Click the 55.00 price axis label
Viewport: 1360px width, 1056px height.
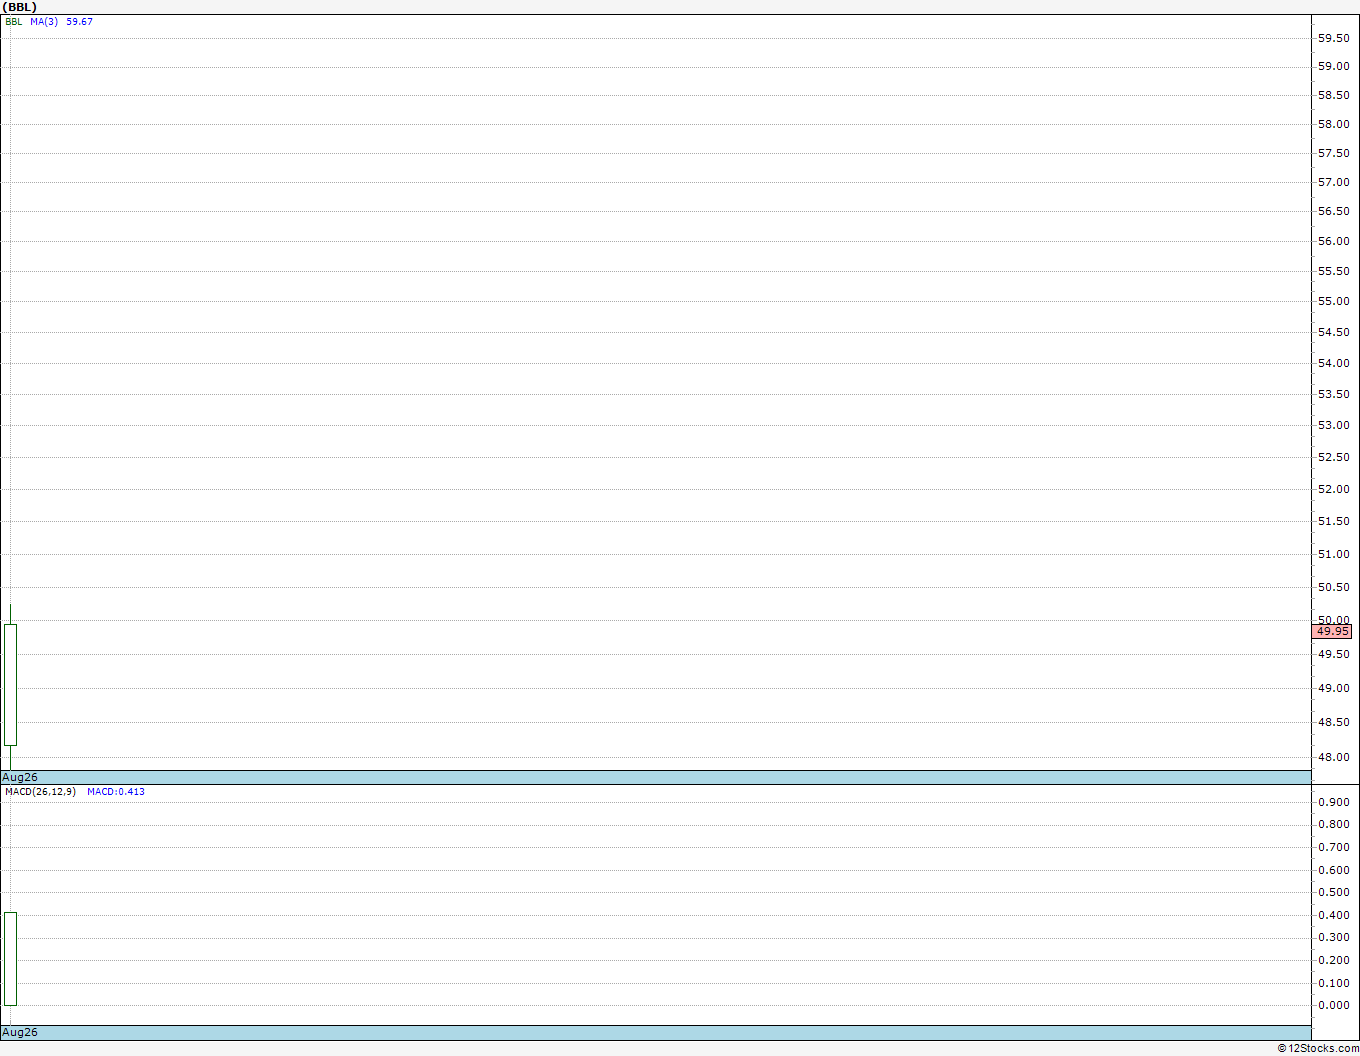(1333, 301)
